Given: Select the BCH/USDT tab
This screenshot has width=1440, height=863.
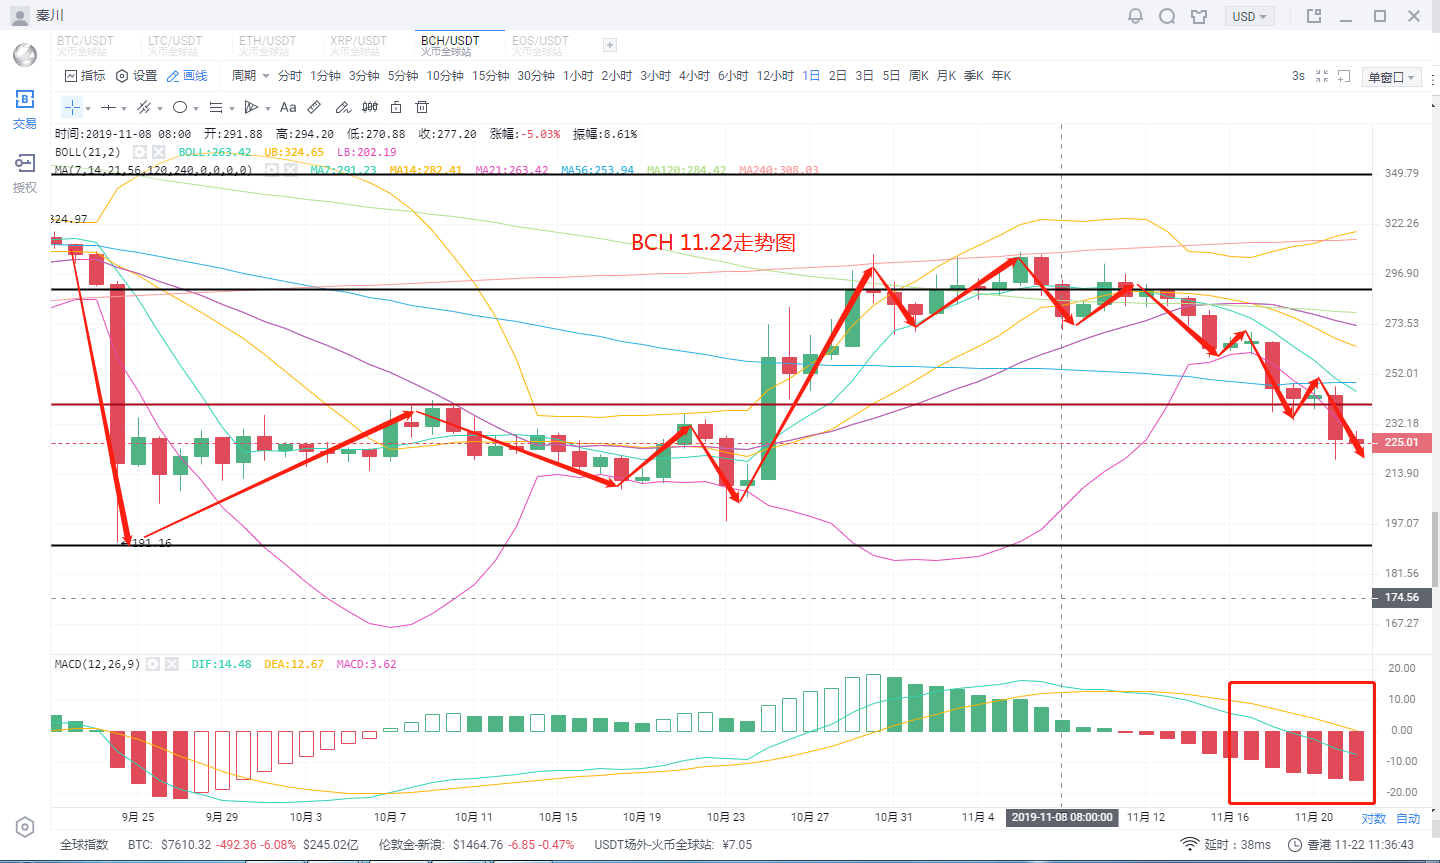Looking at the screenshot, I should (450, 45).
